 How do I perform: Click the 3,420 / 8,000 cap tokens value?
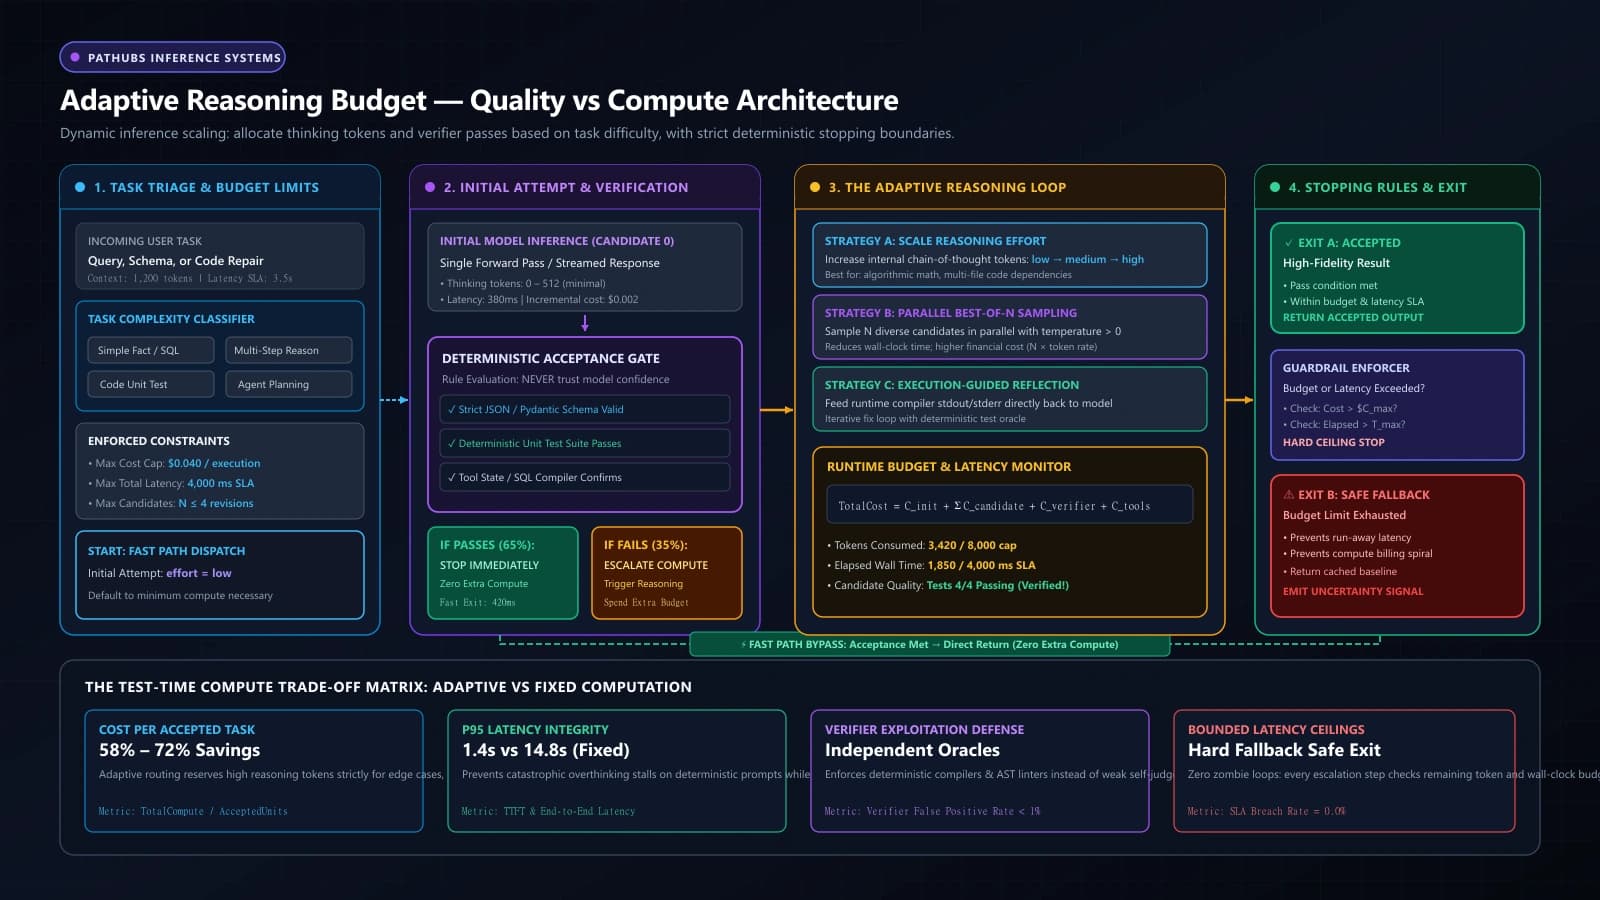[x=972, y=546]
